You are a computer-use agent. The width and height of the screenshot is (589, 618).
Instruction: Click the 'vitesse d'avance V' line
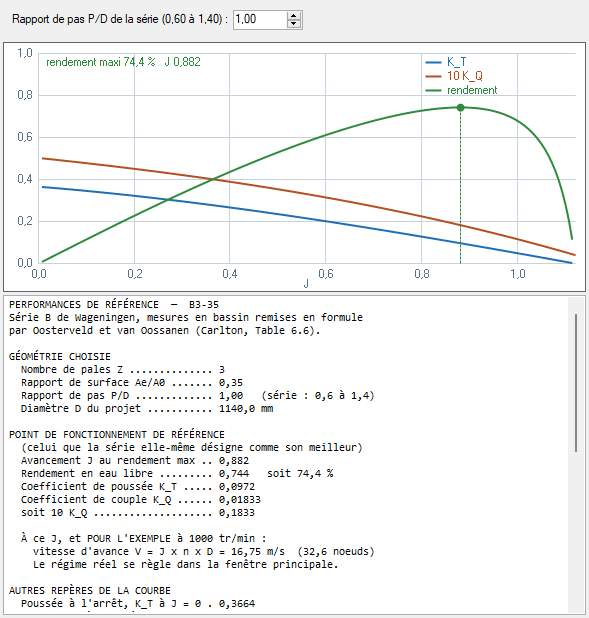tap(204, 551)
